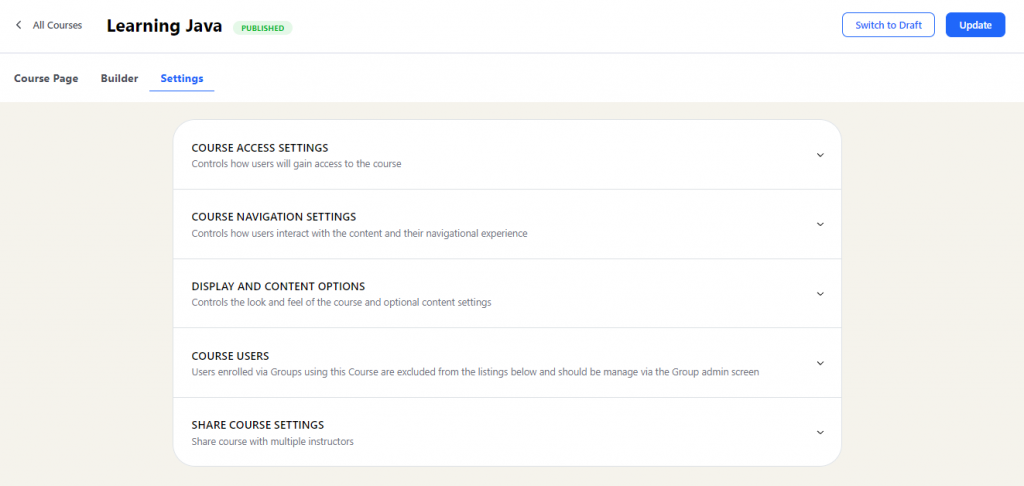Image resolution: width=1024 pixels, height=486 pixels.
Task: Open the DISPLAY AND CONTENT OPTIONS heading
Action: [x=278, y=286]
